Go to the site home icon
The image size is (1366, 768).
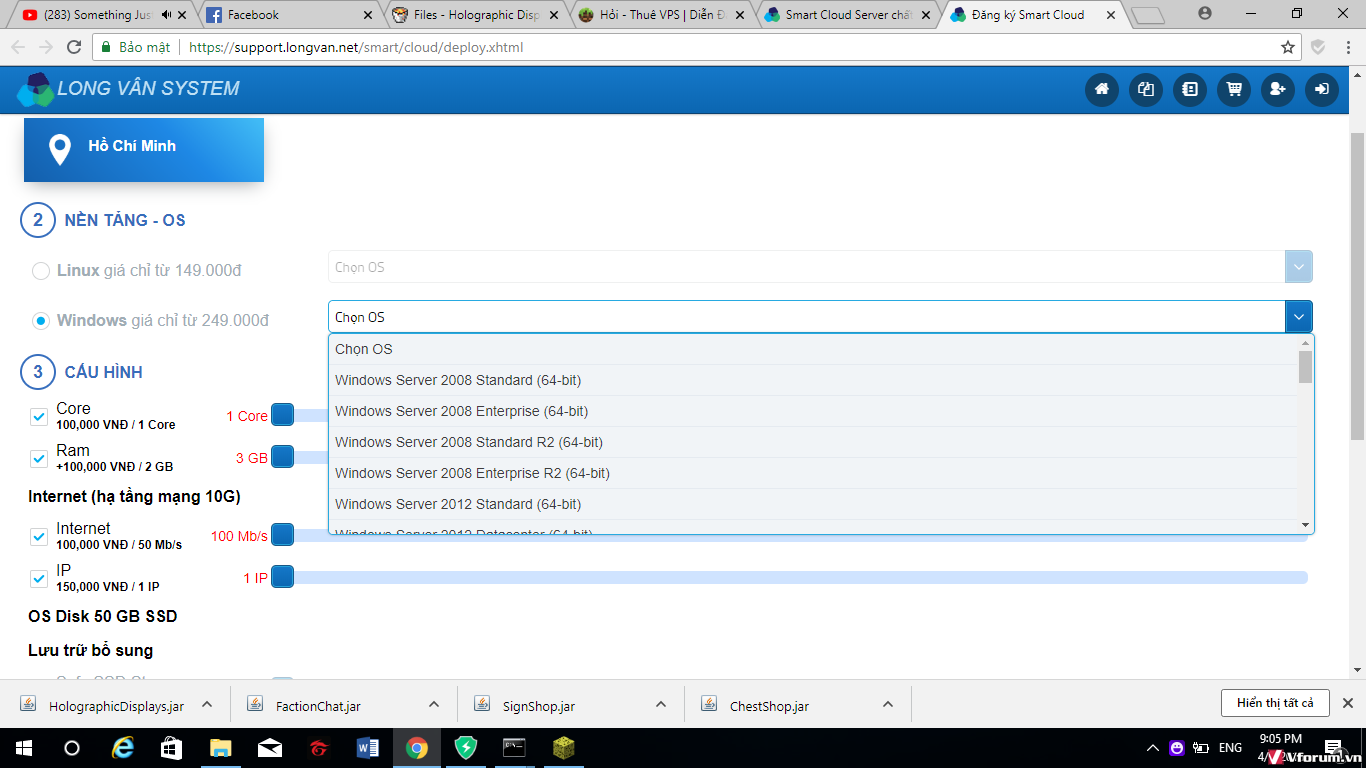pos(1102,89)
